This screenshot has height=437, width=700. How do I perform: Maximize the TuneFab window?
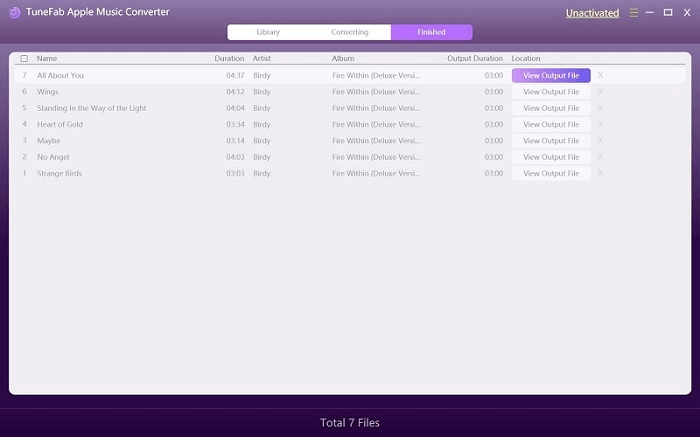668,12
